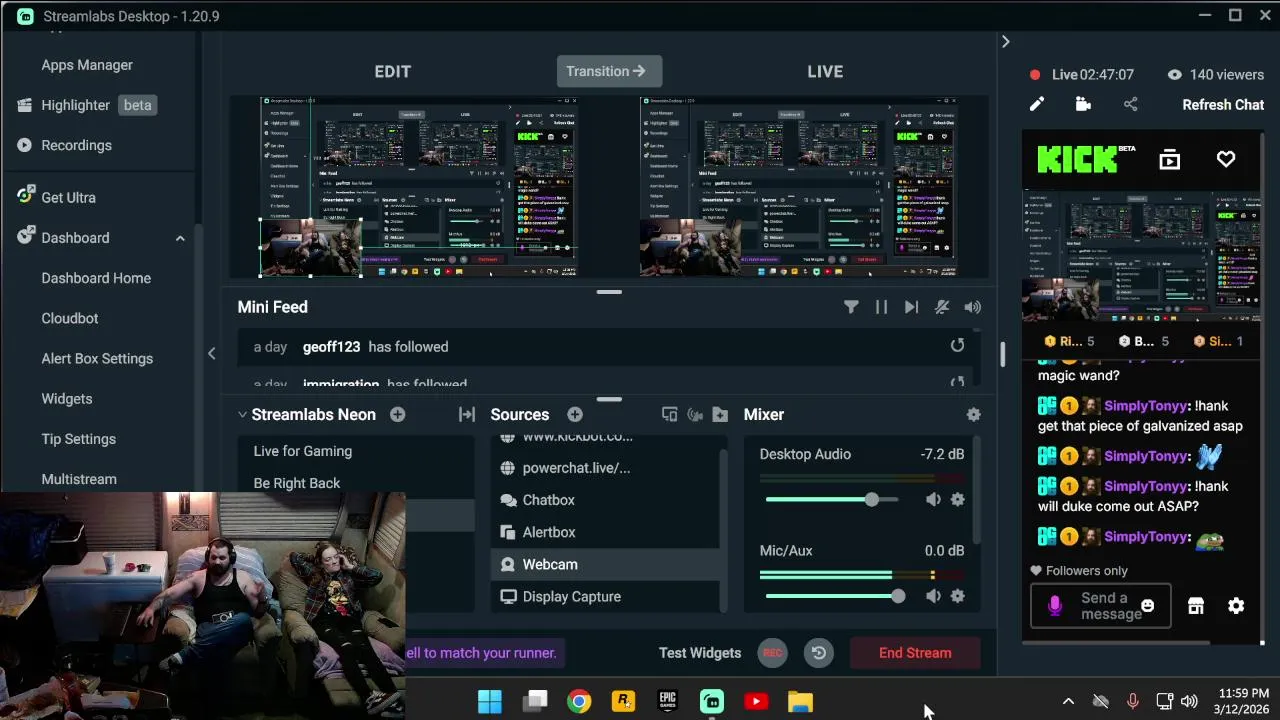The height and width of the screenshot is (720, 1280).
Task: Open Google Chrome from the taskbar
Action: click(x=579, y=701)
